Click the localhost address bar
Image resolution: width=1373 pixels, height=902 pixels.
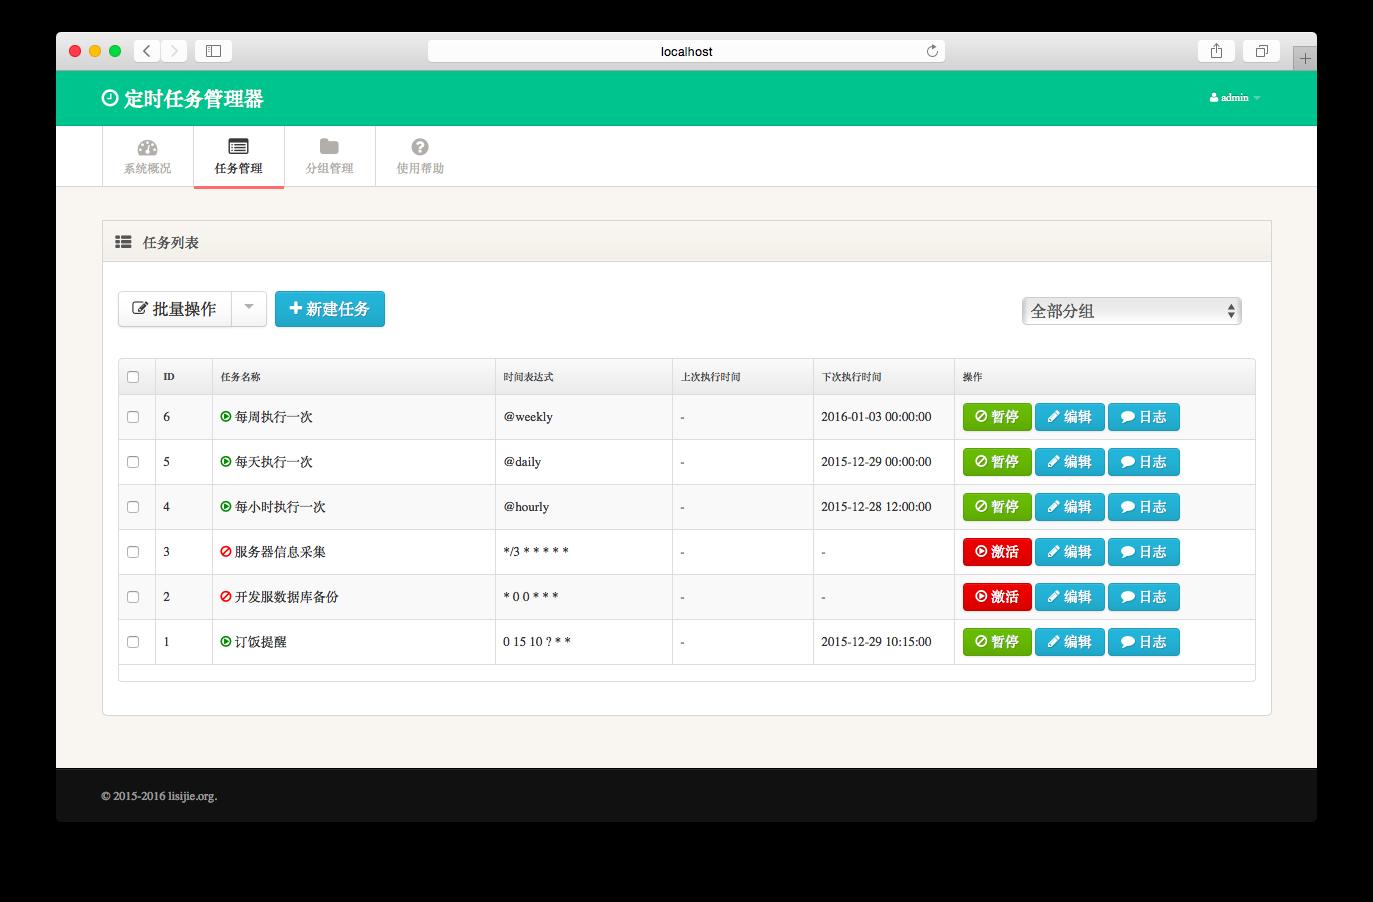tap(686, 51)
